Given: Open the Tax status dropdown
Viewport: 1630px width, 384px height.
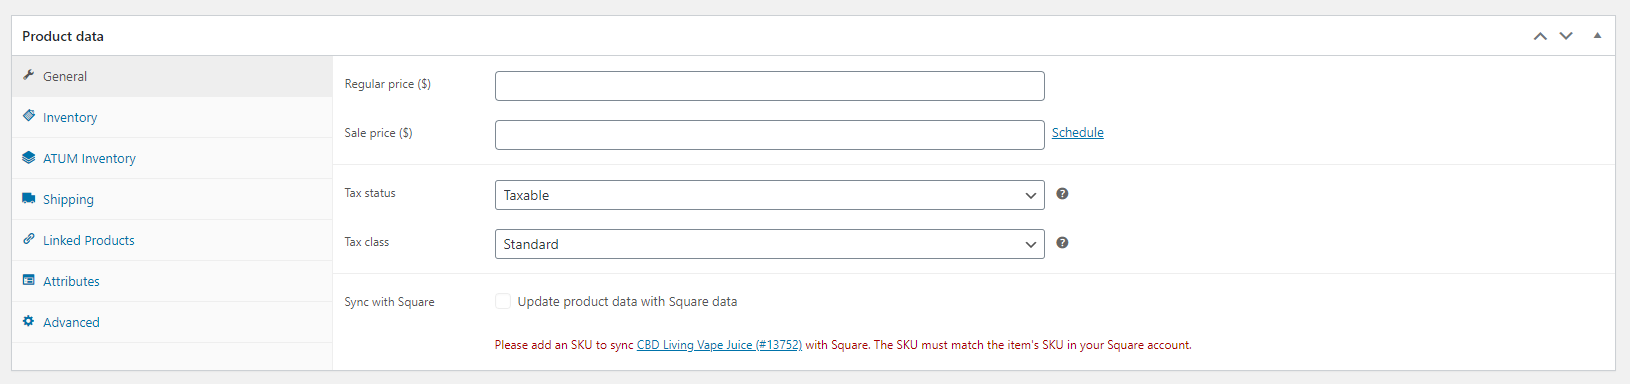Looking at the screenshot, I should tap(770, 195).
